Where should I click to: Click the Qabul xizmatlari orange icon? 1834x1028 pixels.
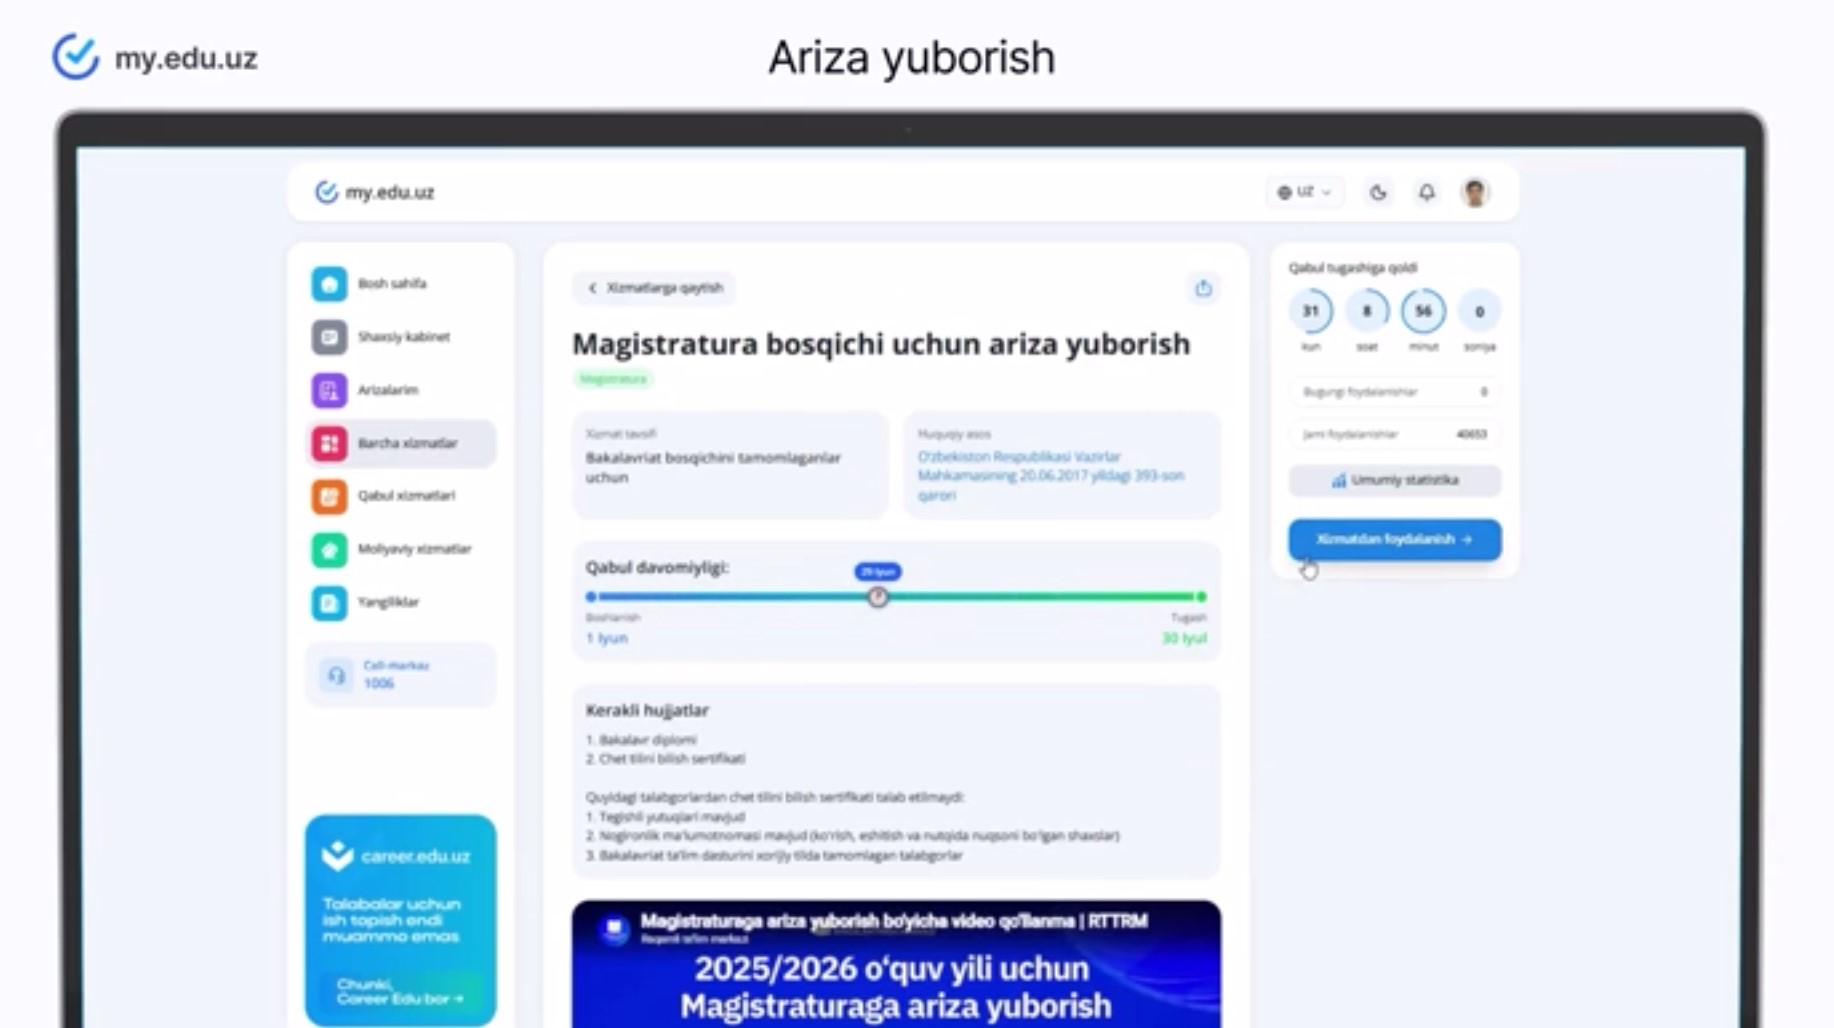329,496
